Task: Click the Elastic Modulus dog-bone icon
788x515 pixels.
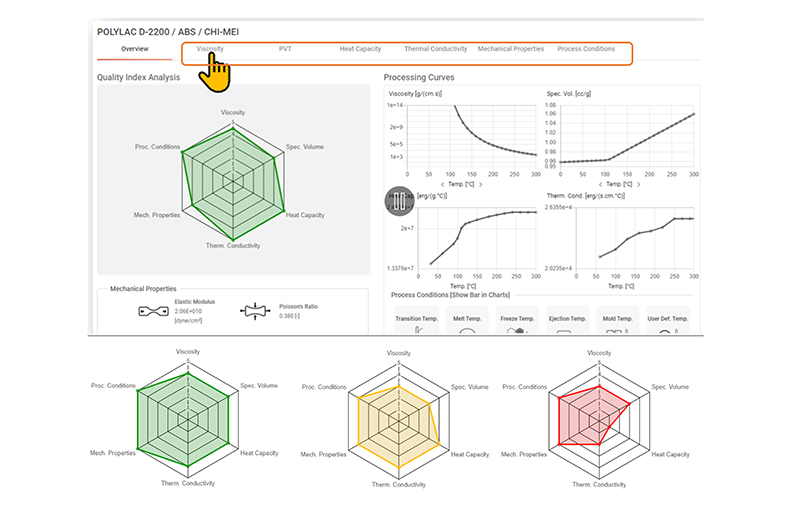Action: pos(153,312)
